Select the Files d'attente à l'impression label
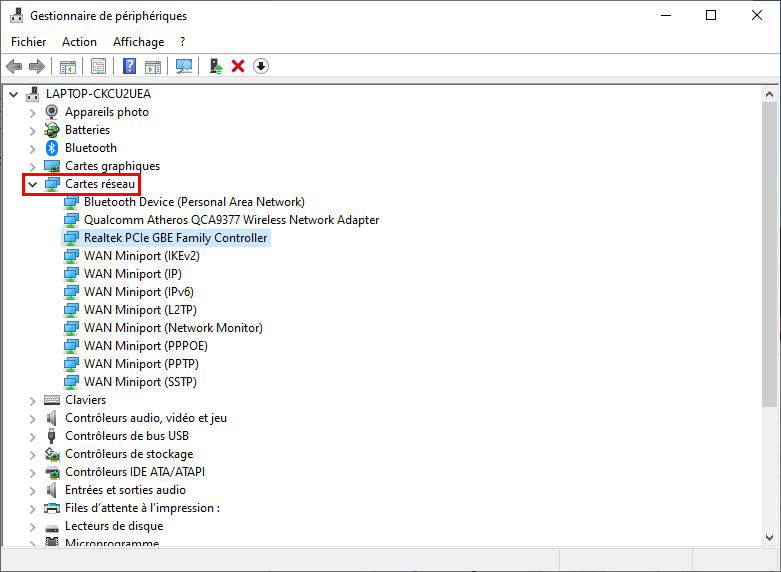The image size is (781, 572). 142,508
